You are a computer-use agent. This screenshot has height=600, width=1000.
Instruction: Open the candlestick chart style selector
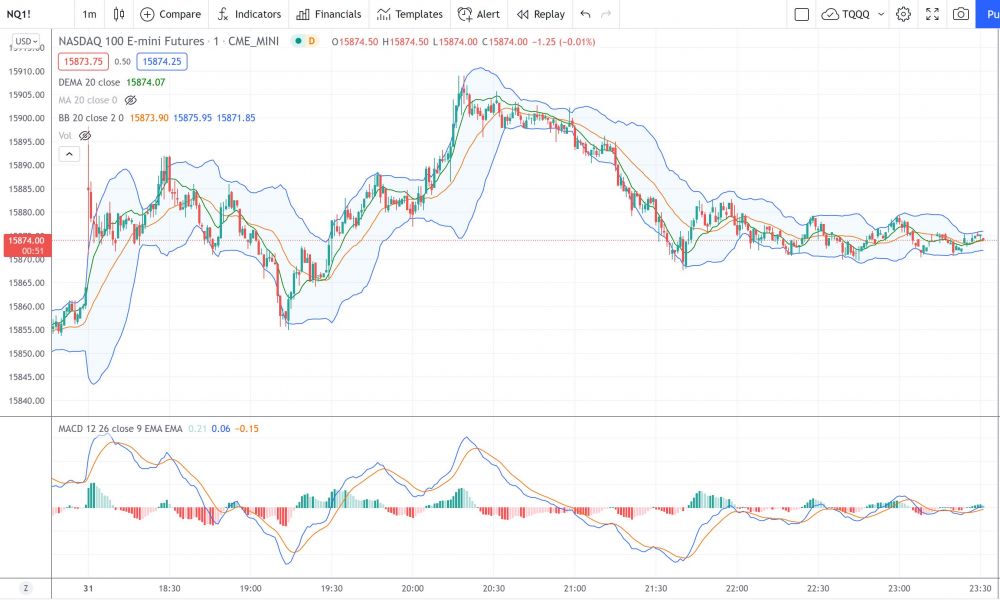[x=119, y=14]
